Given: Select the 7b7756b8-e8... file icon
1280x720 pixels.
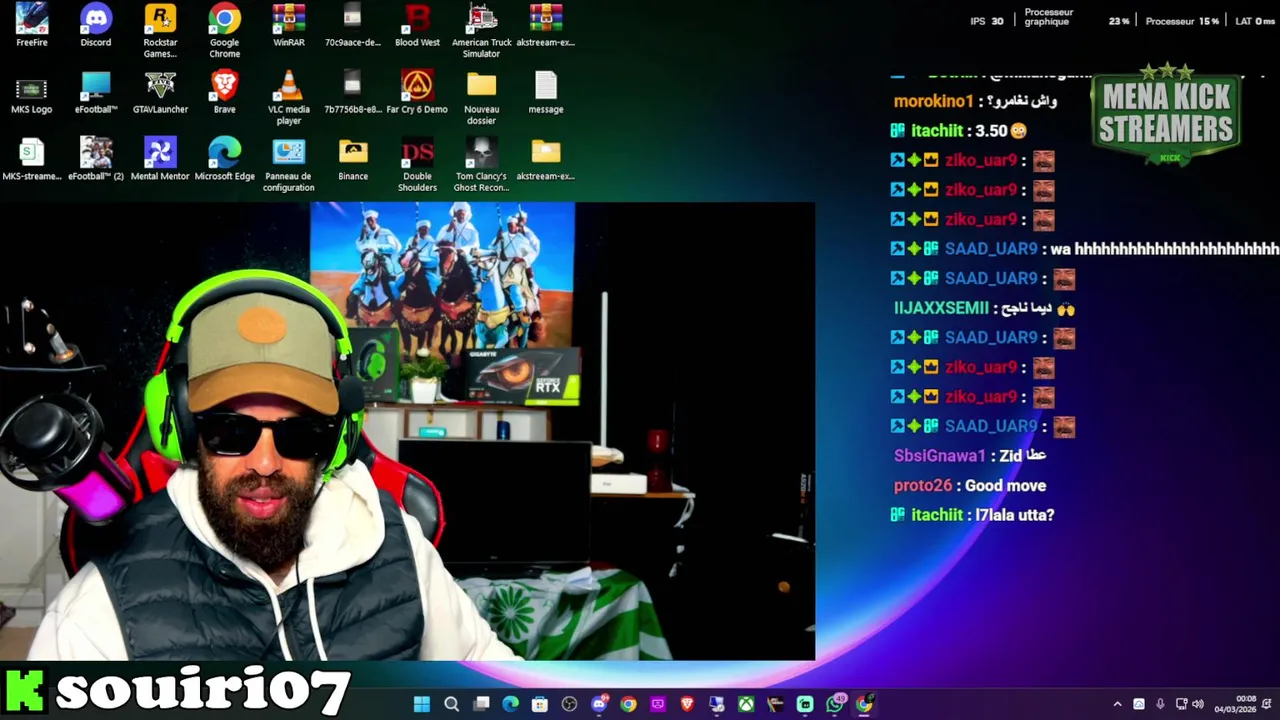Looking at the screenshot, I should (353, 93).
